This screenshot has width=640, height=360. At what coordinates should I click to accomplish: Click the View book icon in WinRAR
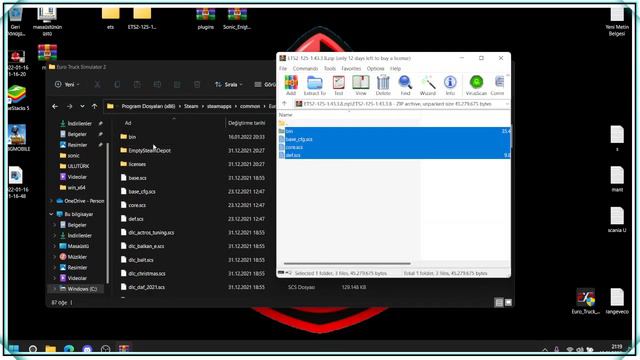pyautogui.click(x=361, y=85)
